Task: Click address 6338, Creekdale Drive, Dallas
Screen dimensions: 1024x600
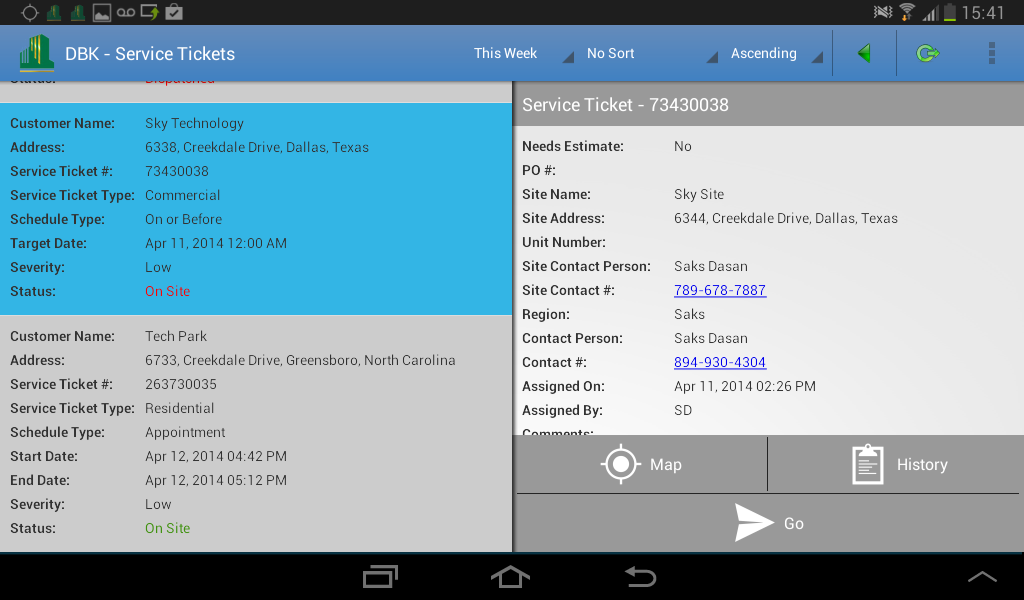Action: tap(257, 148)
